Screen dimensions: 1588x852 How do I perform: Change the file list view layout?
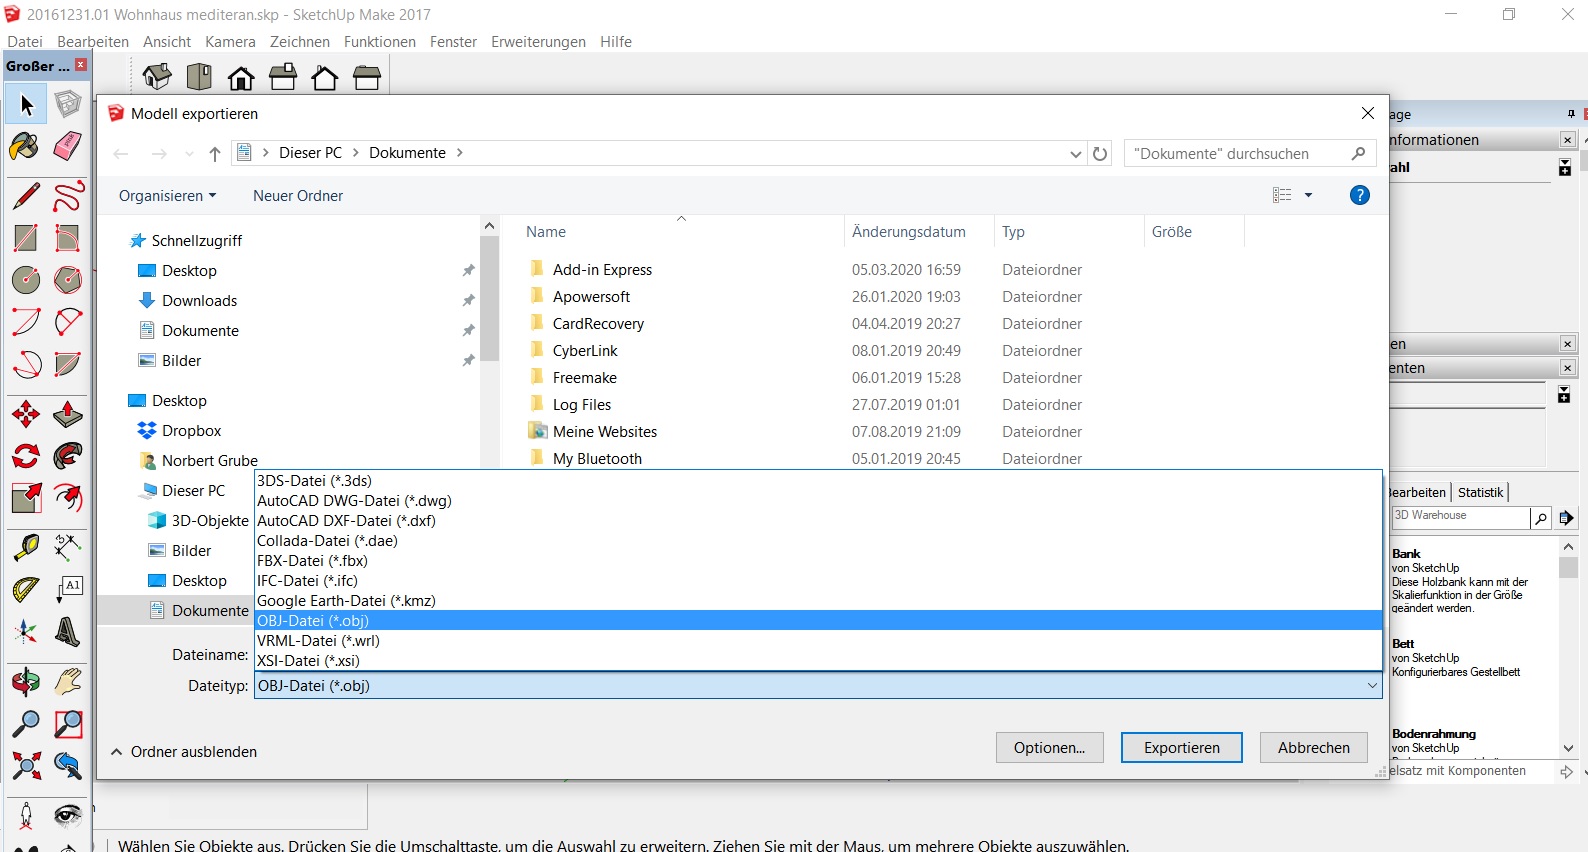[x=1282, y=195]
